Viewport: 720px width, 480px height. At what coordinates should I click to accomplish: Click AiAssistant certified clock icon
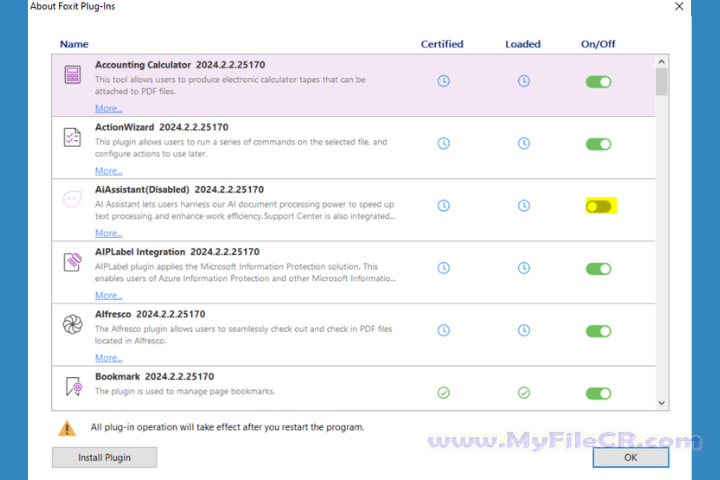[x=444, y=205]
